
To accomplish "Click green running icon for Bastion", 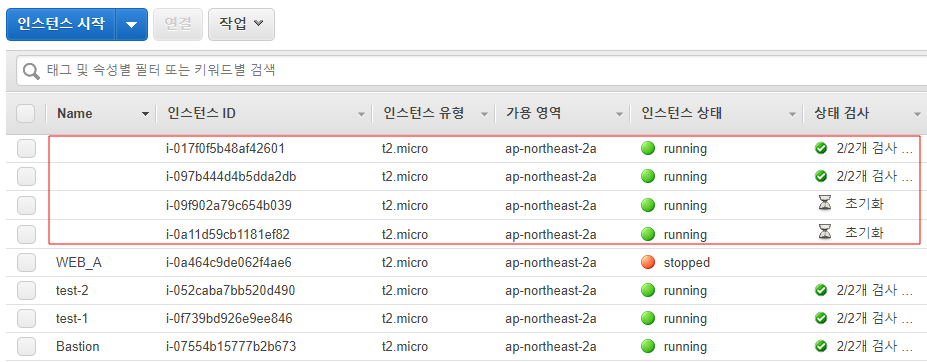I will [x=648, y=346].
